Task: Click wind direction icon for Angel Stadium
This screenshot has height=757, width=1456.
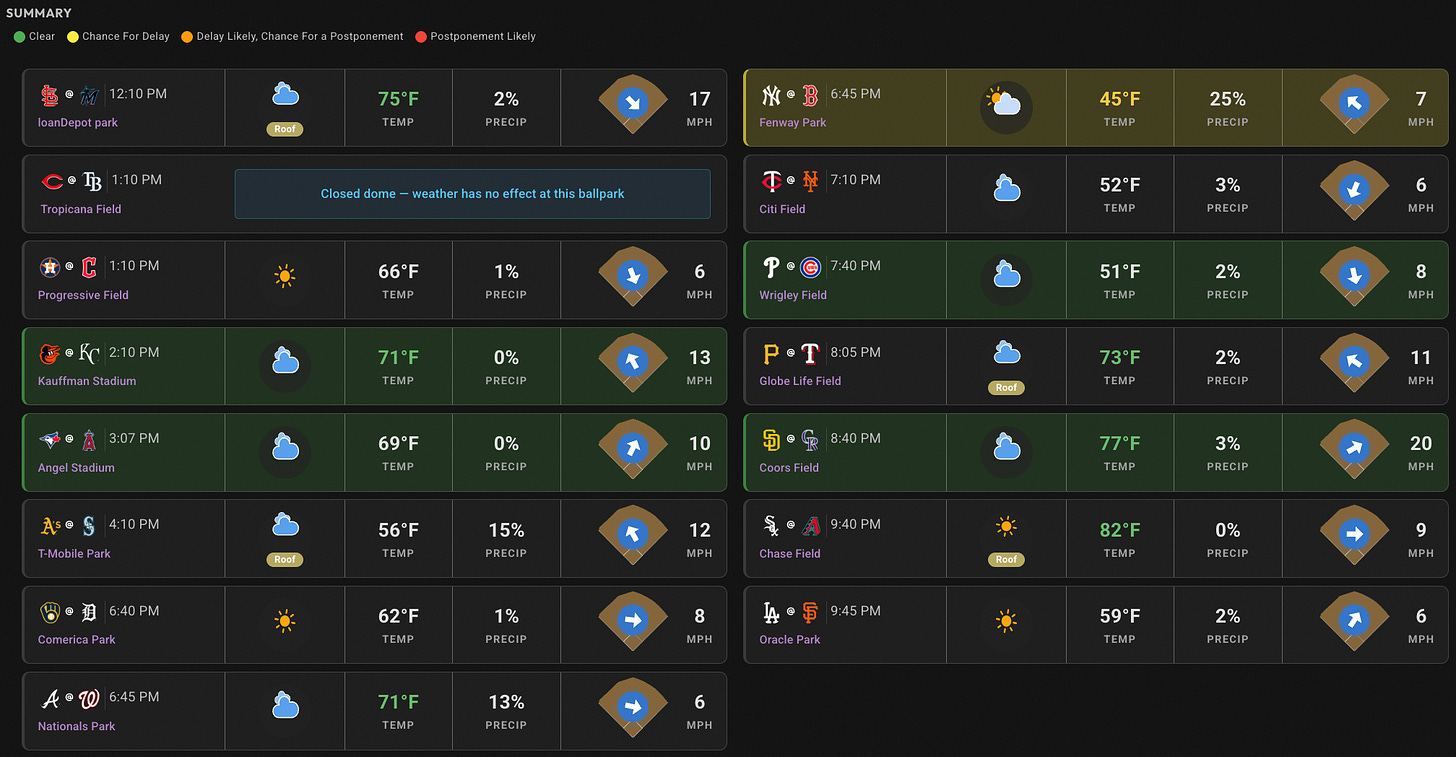Action: [x=632, y=447]
